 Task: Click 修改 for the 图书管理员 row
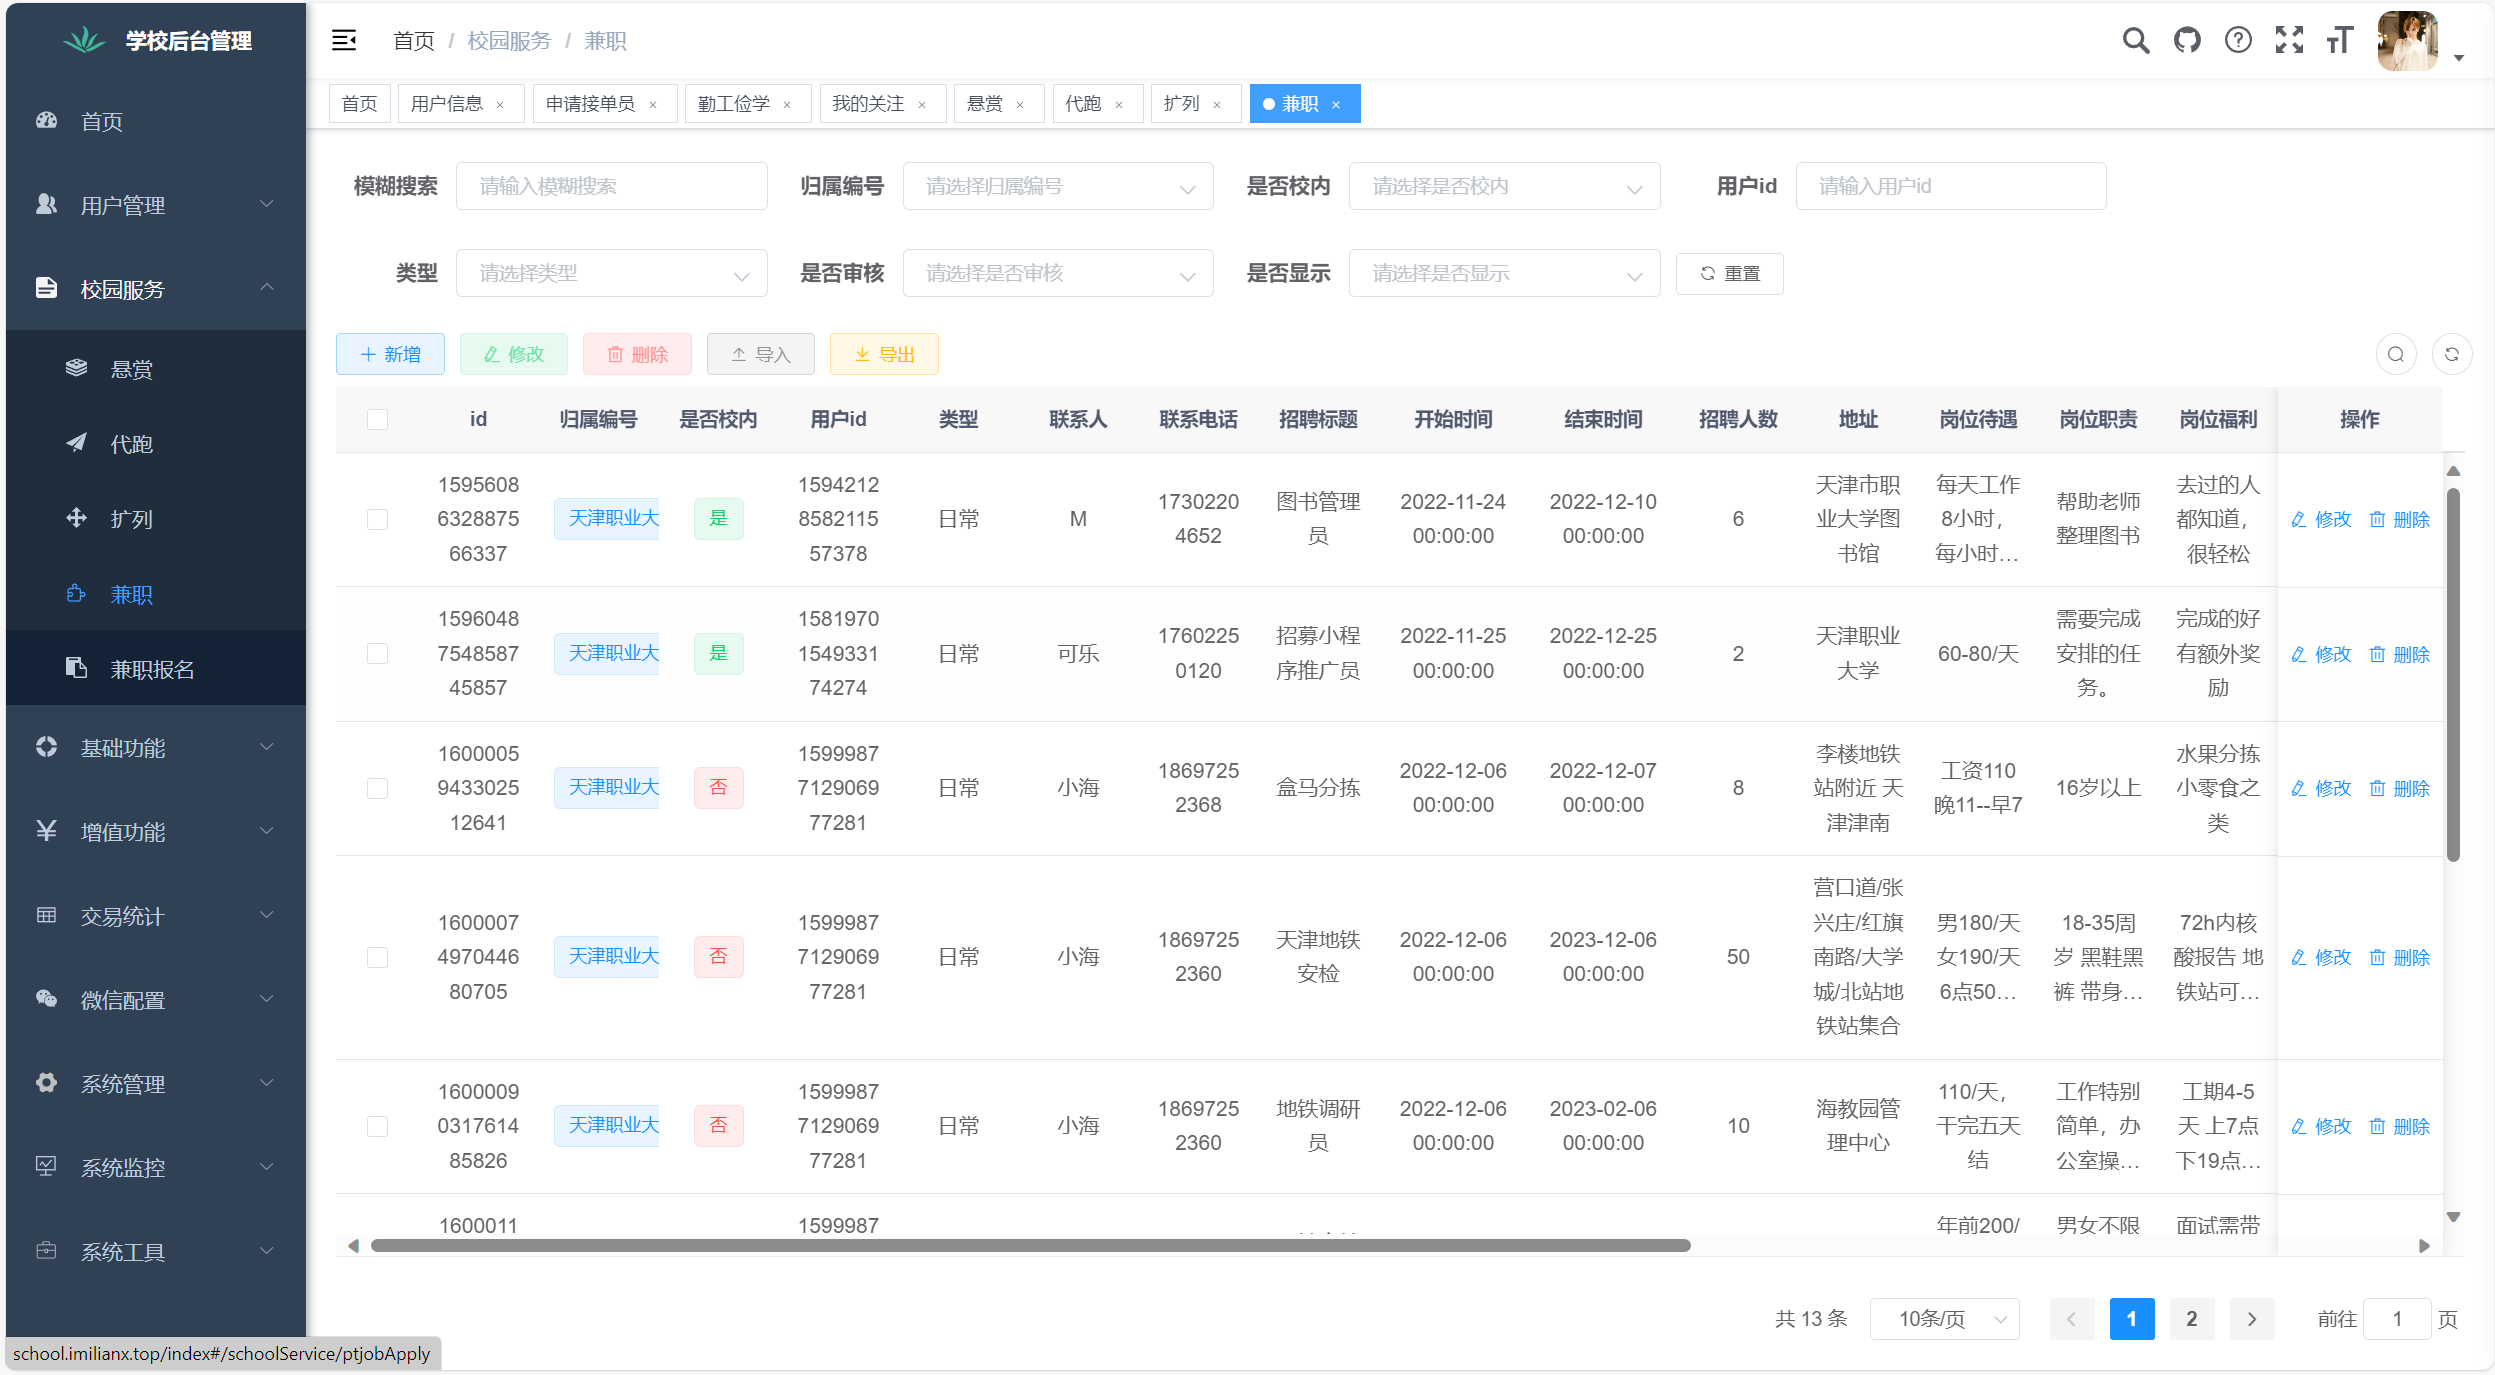click(x=2321, y=519)
